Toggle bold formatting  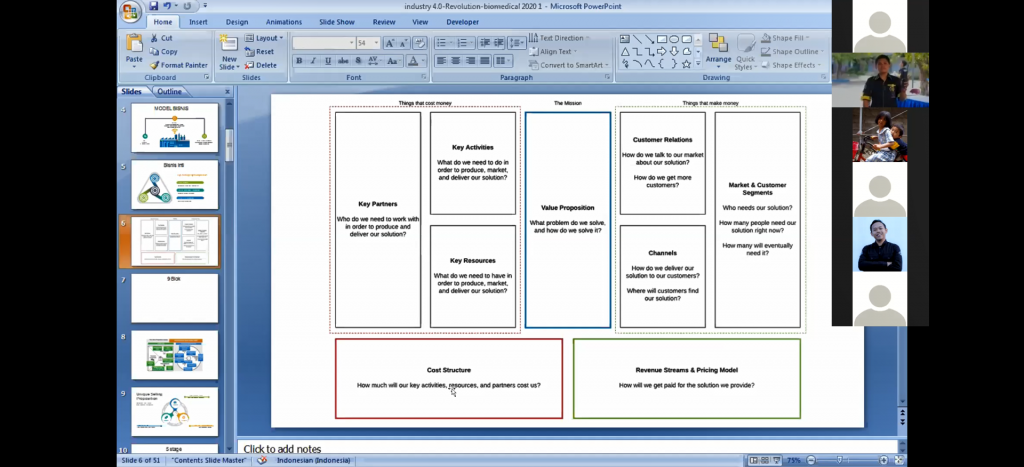point(299,61)
